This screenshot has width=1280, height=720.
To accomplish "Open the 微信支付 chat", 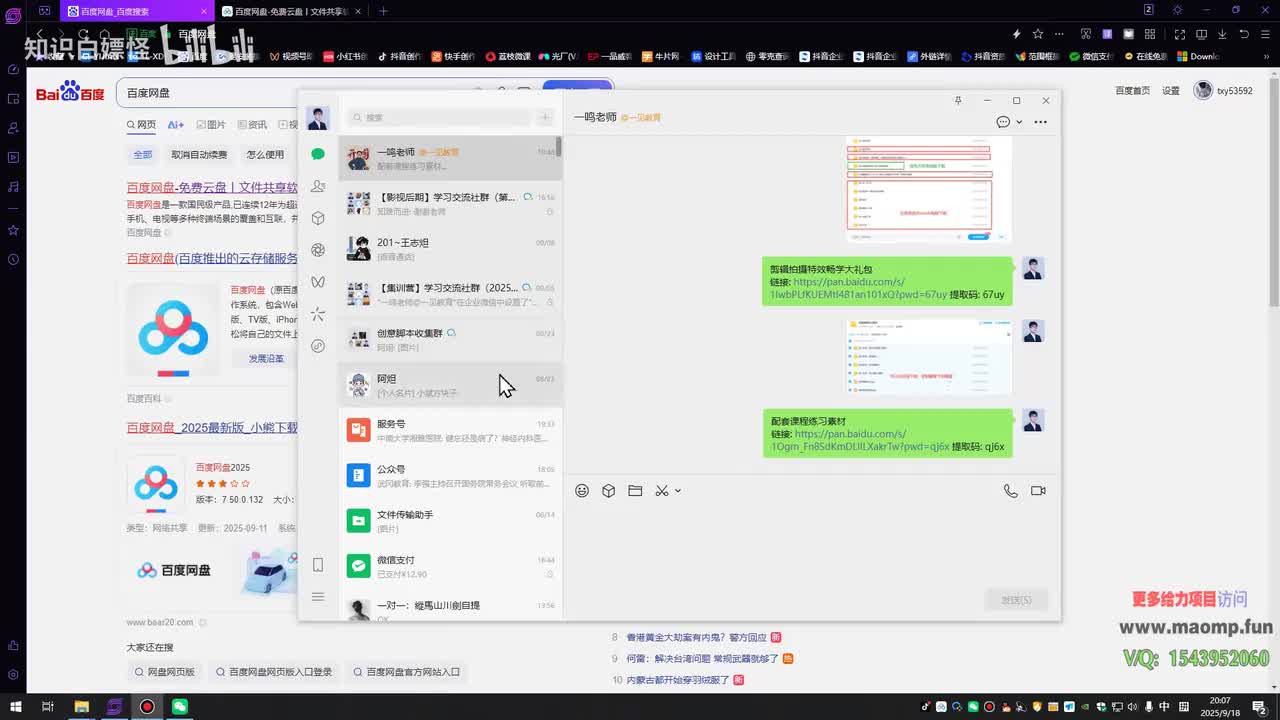I will tap(450, 566).
